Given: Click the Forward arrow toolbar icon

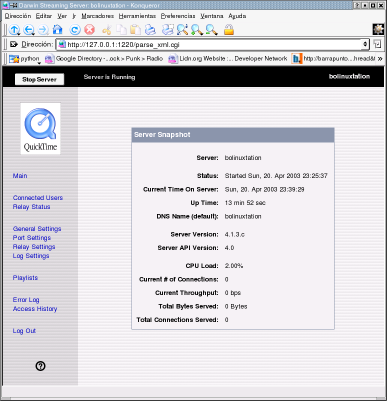Looking at the screenshot, I should click(43, 30).
